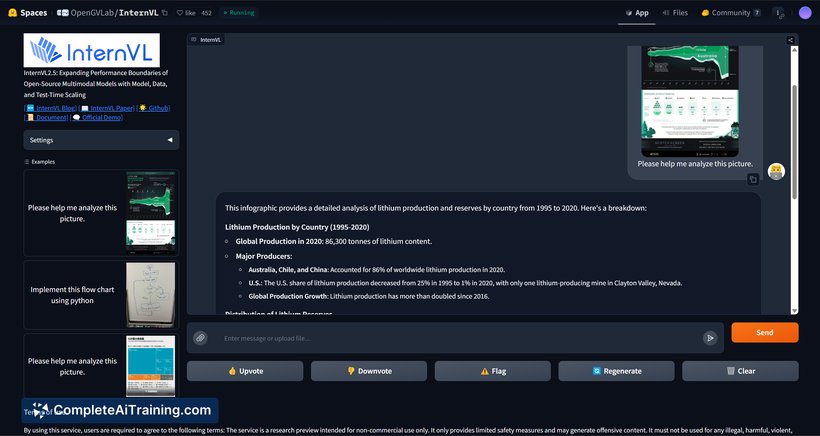Select the flow chart python example
820x436 pixels.
tap(101, 295)
